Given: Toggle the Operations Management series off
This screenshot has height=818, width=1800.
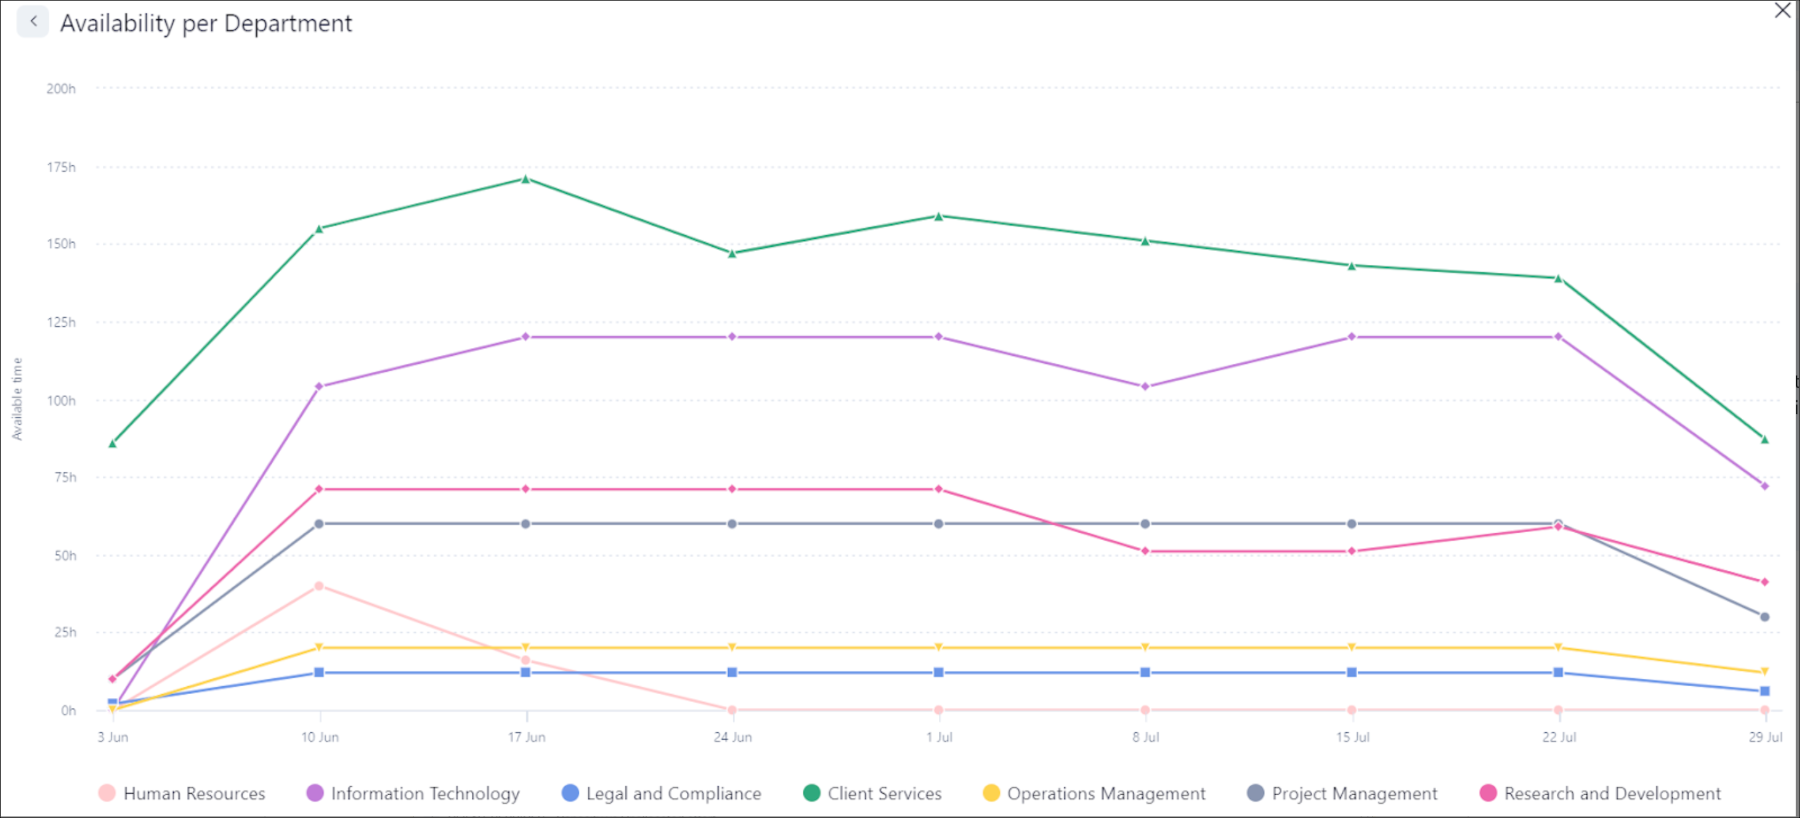Looking at the screenshot, I should point(1106,793).
